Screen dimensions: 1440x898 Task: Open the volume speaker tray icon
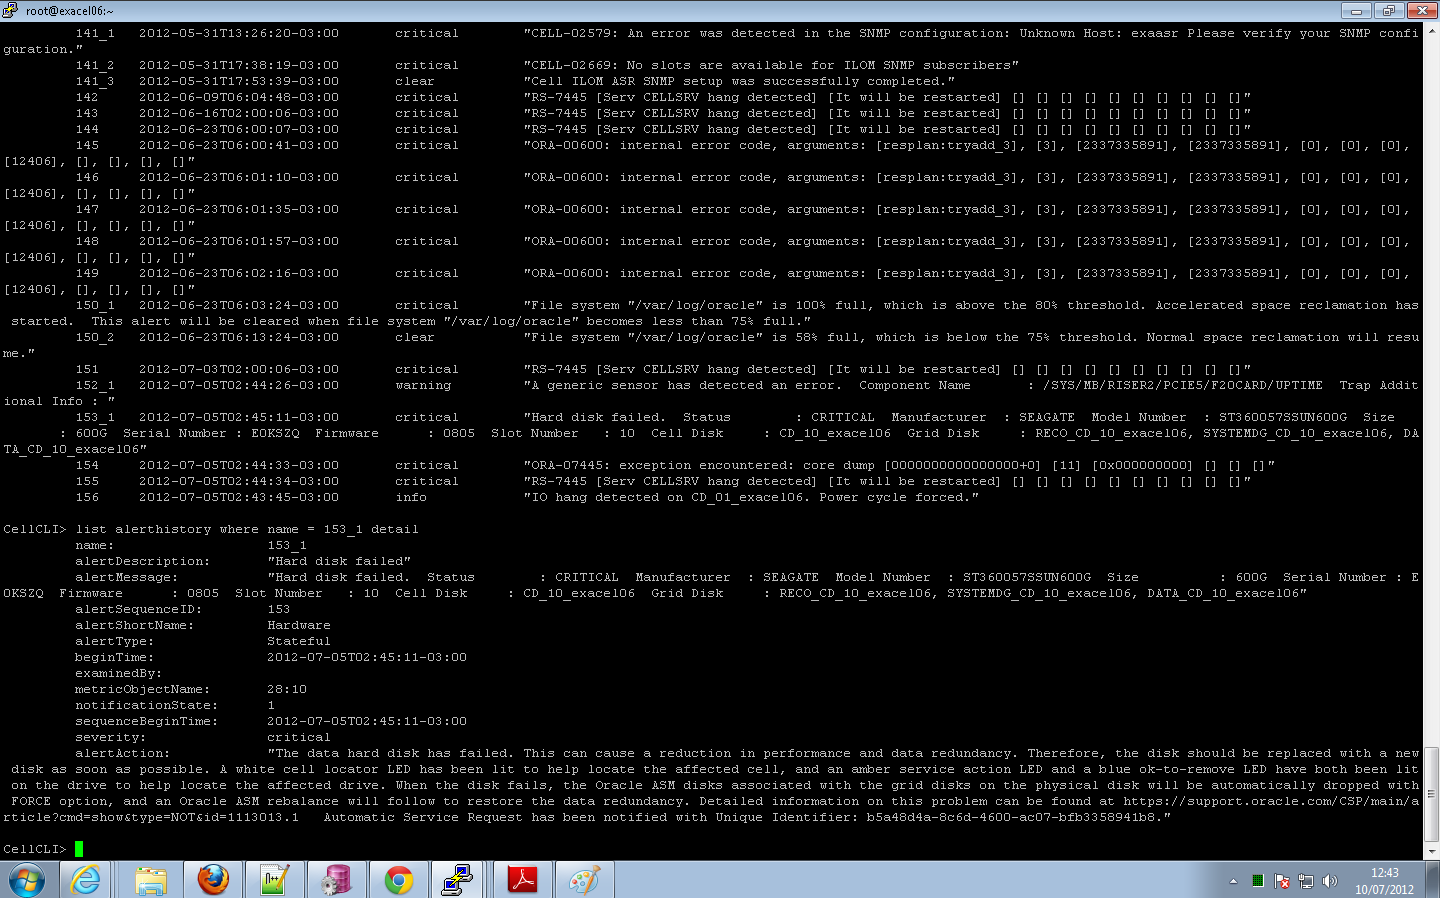pos(1330,881)
